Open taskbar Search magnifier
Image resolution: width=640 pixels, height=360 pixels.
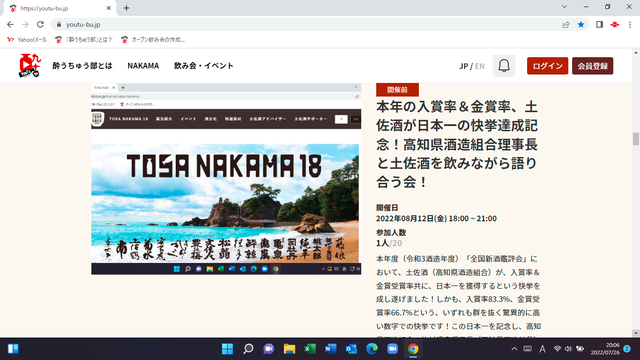click(248, 349)
